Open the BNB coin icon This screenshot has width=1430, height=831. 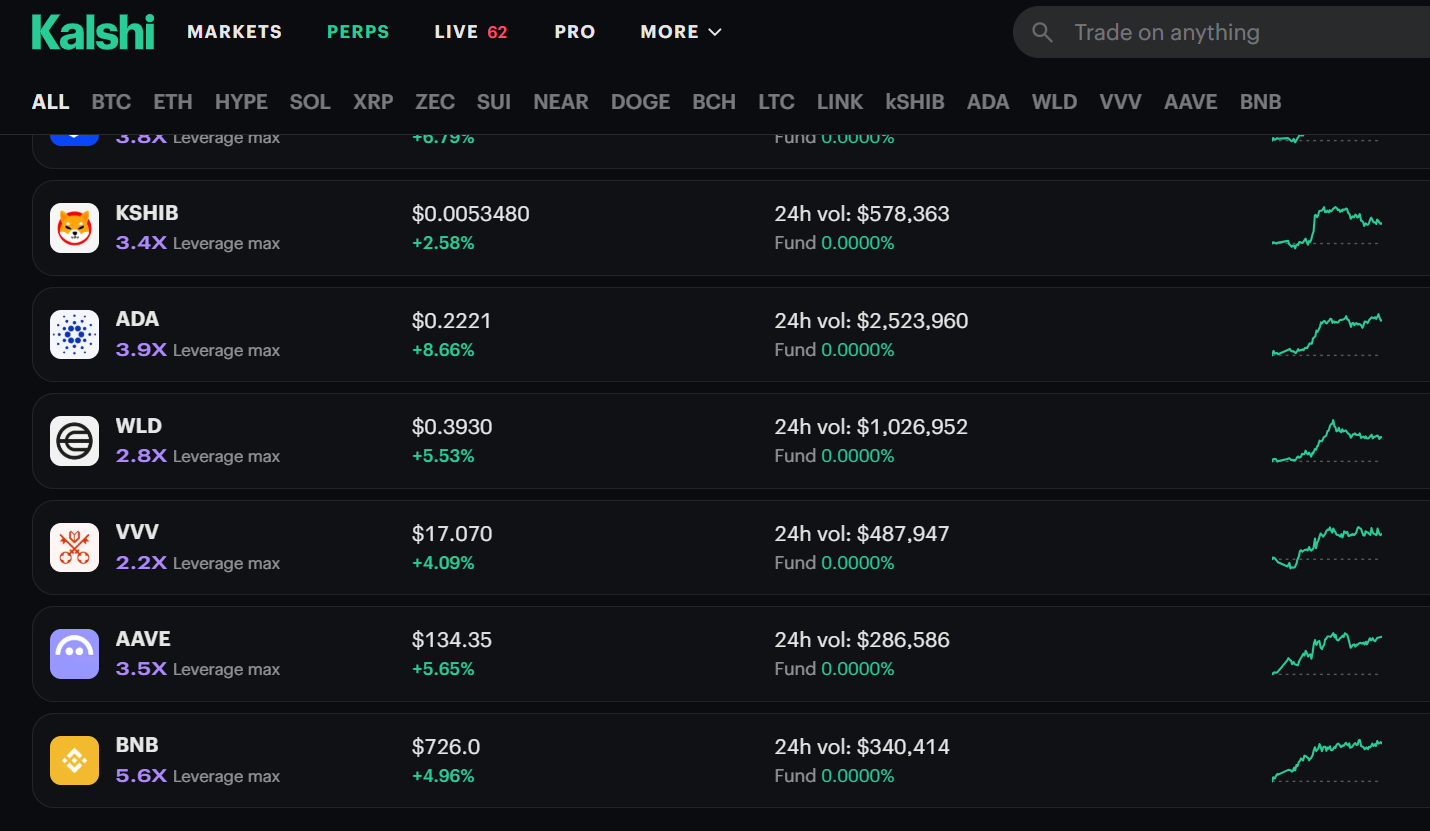(x=75, y=760)
